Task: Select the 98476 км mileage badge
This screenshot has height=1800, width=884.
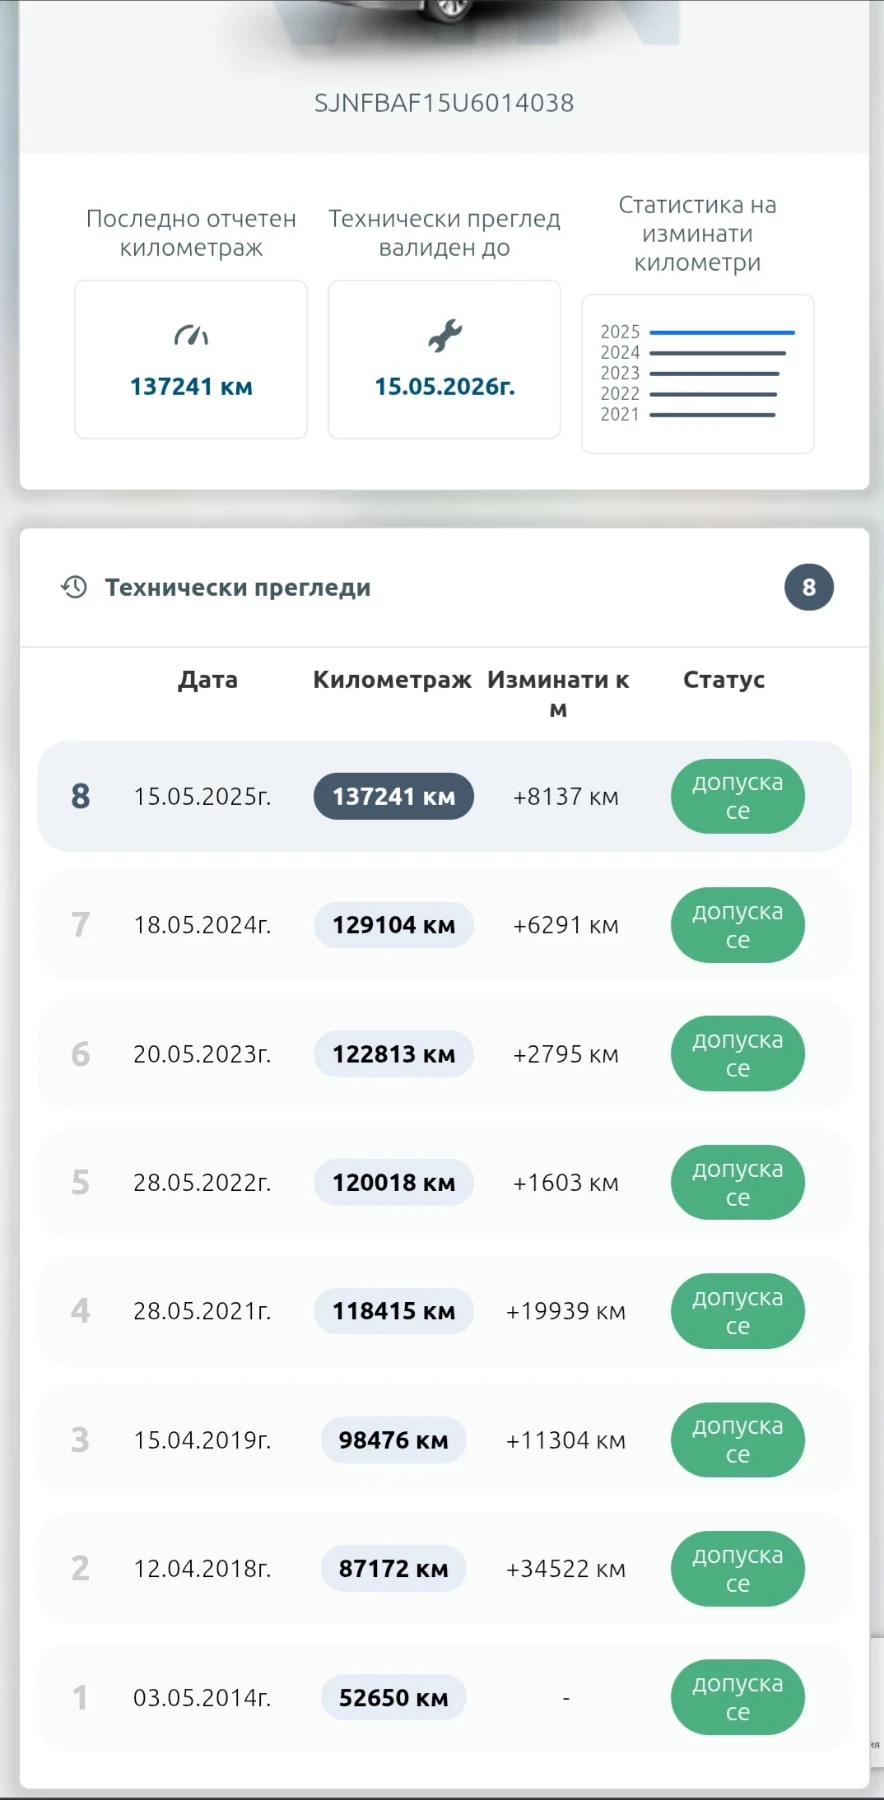Action: pos(393,1440)
